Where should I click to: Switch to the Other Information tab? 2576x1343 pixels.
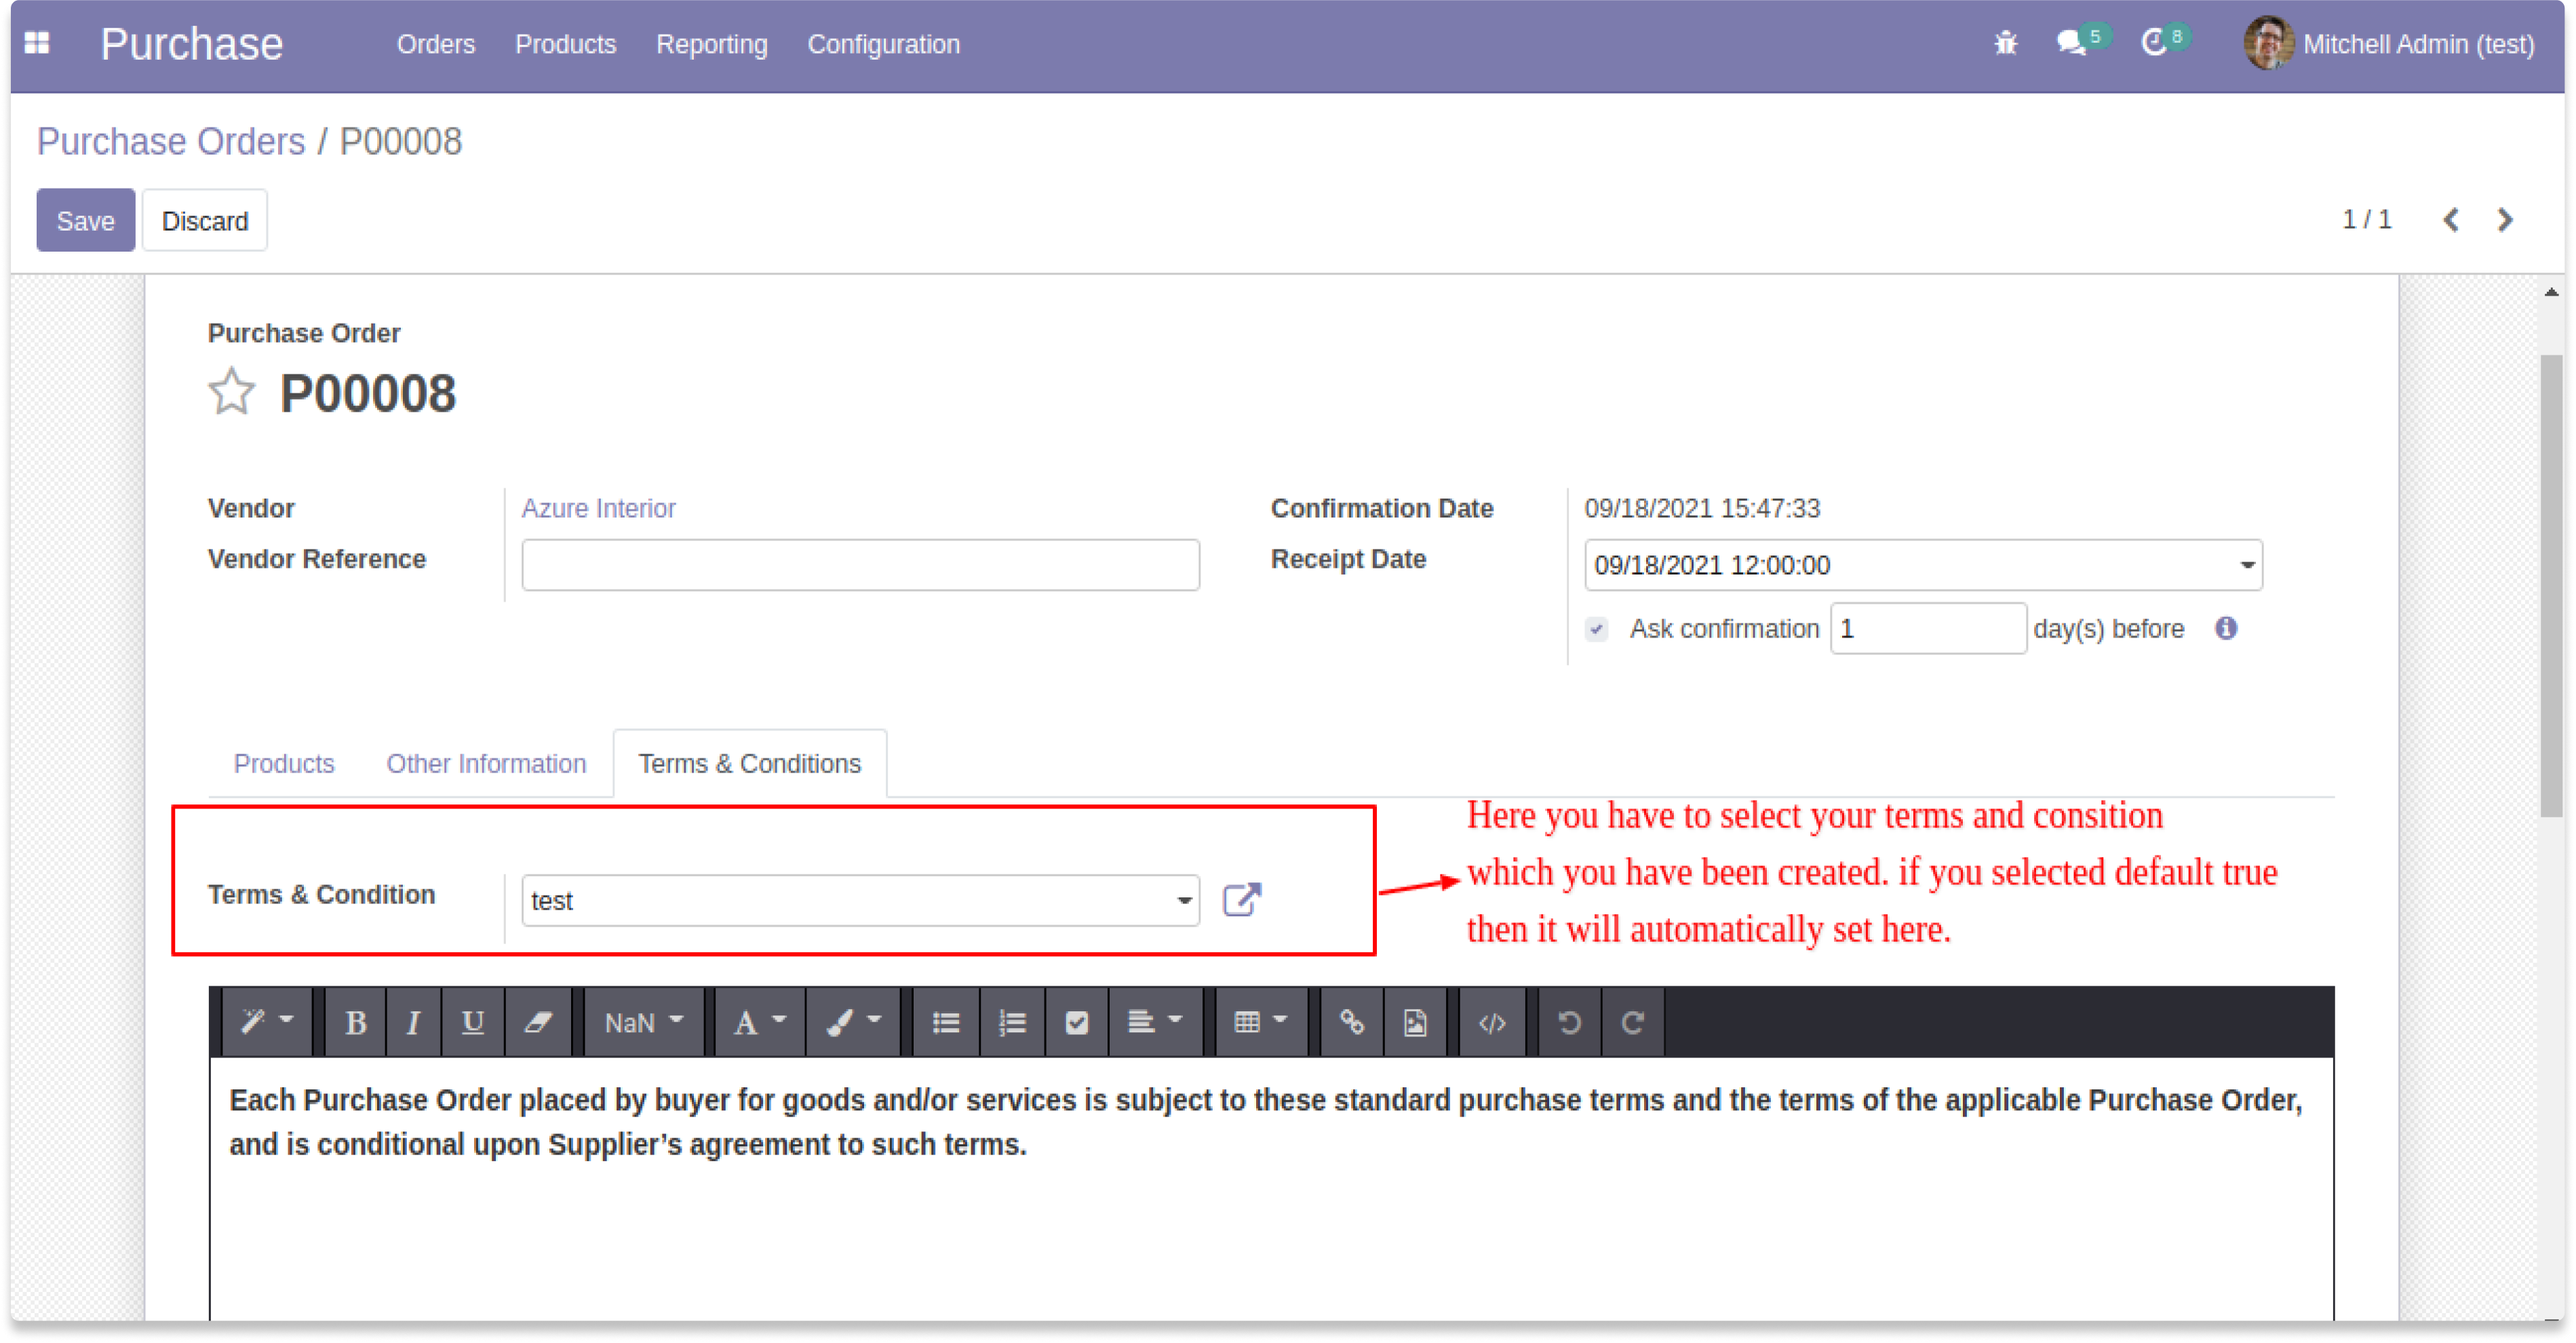(486, 763)
